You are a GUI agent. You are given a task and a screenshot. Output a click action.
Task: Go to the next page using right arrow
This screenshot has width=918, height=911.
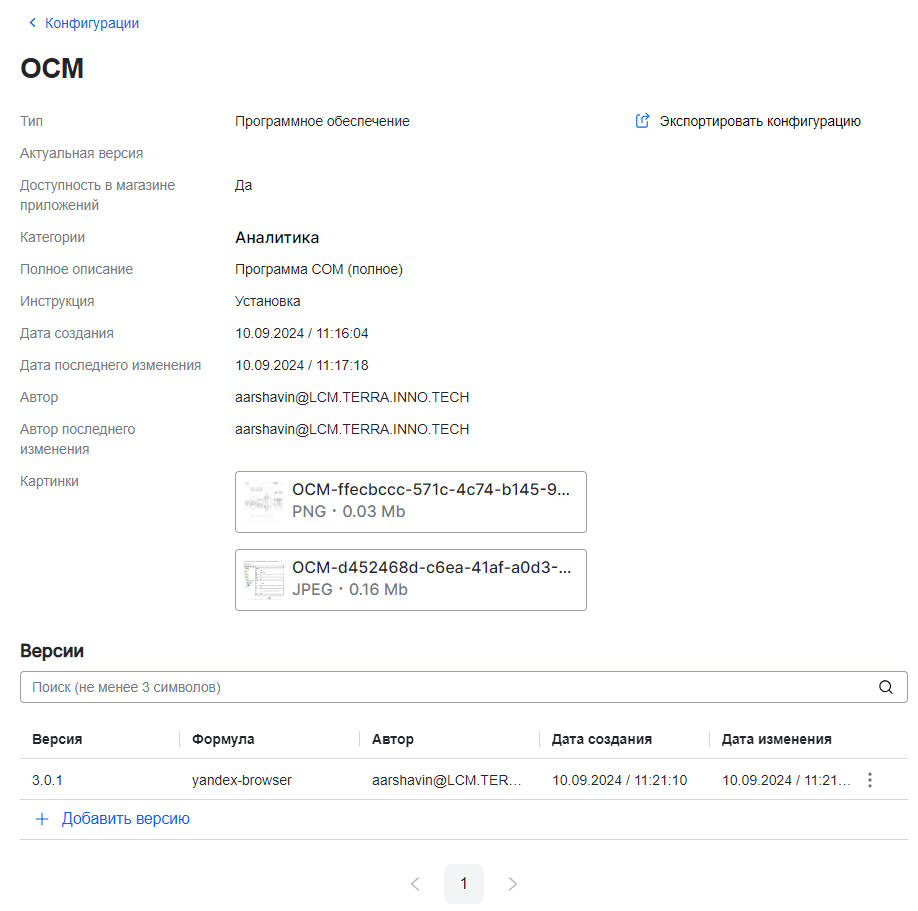click(512, 884)
